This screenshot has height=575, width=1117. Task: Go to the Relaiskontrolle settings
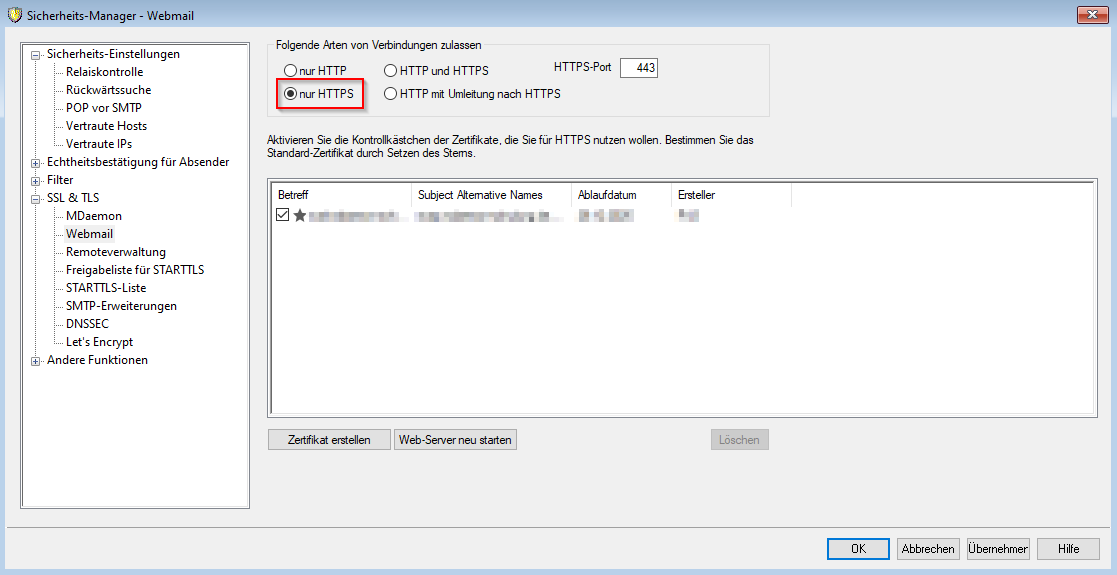[x=104, y=72]
